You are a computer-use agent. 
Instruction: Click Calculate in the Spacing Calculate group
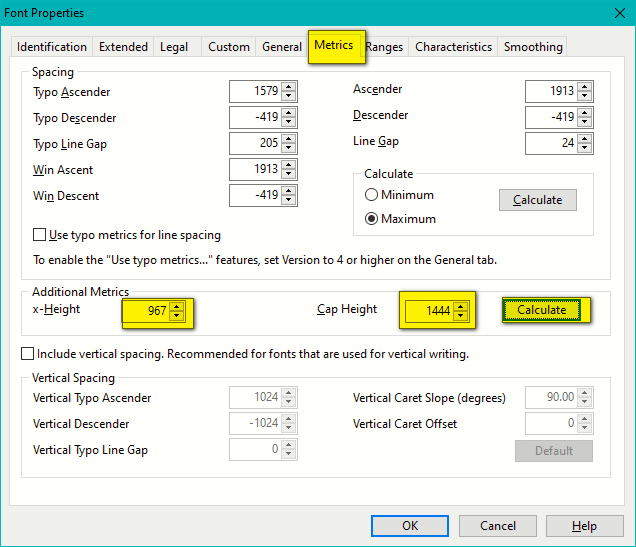538,200
